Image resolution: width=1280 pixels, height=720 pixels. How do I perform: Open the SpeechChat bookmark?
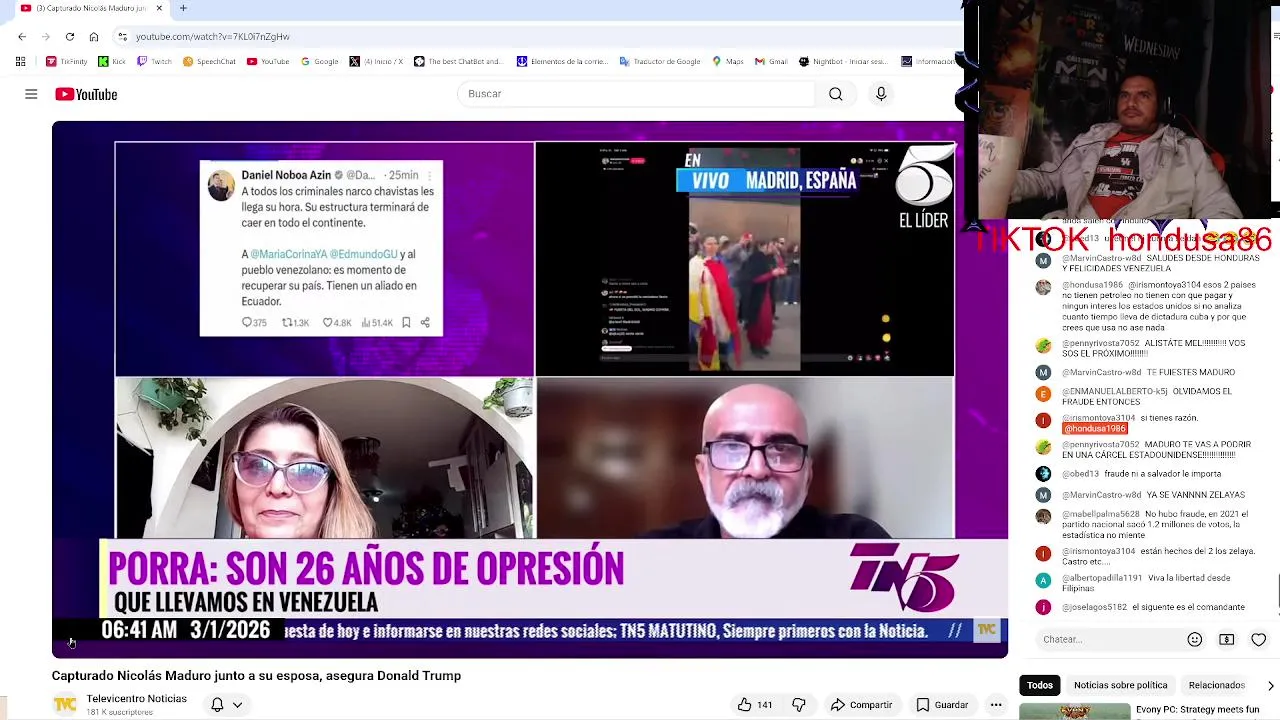coord(209,62)
